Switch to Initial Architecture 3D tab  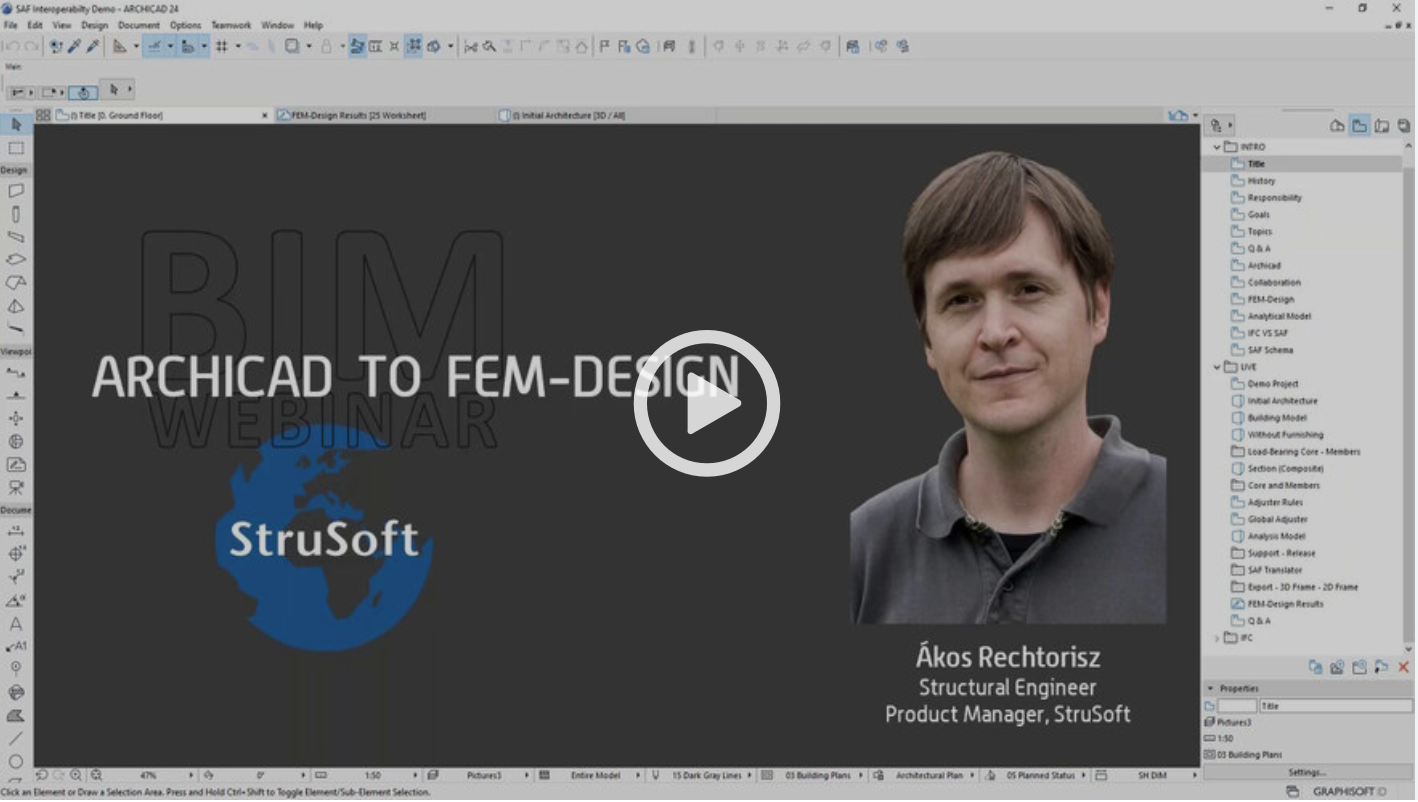[x=568, y=115]
